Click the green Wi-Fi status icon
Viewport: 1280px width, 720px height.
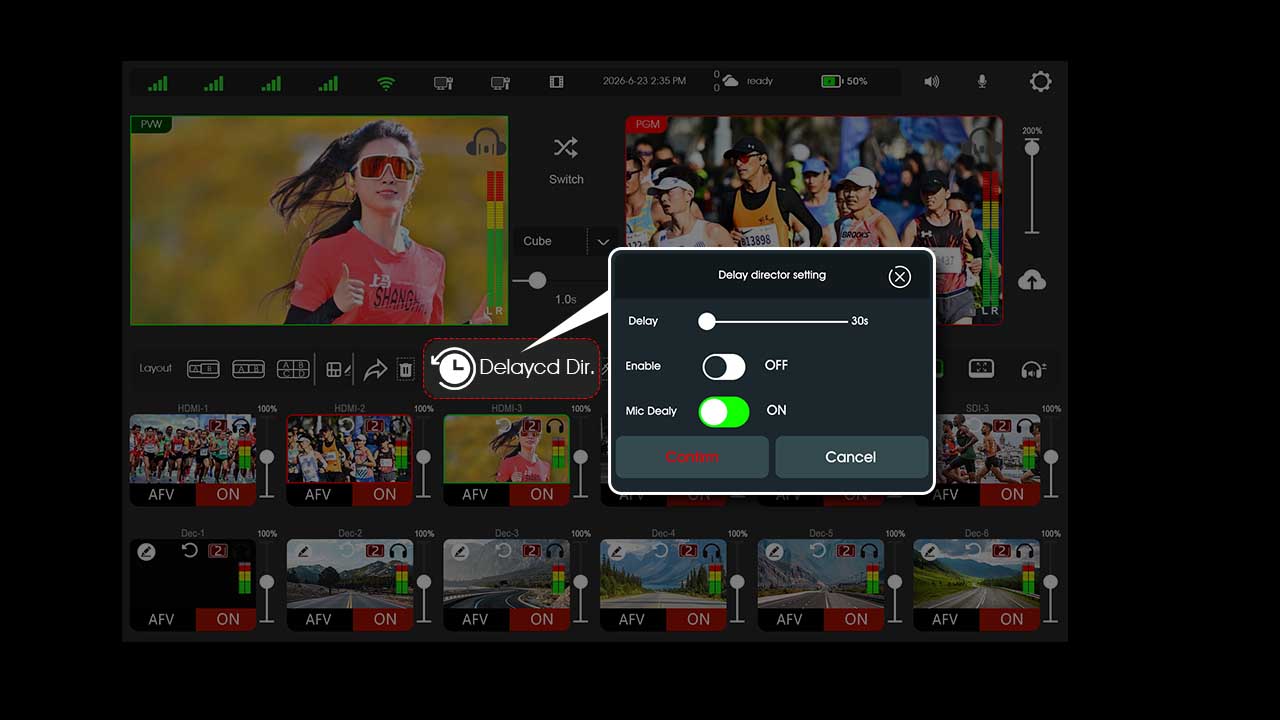pyautogui.click(x=386, y=82)
